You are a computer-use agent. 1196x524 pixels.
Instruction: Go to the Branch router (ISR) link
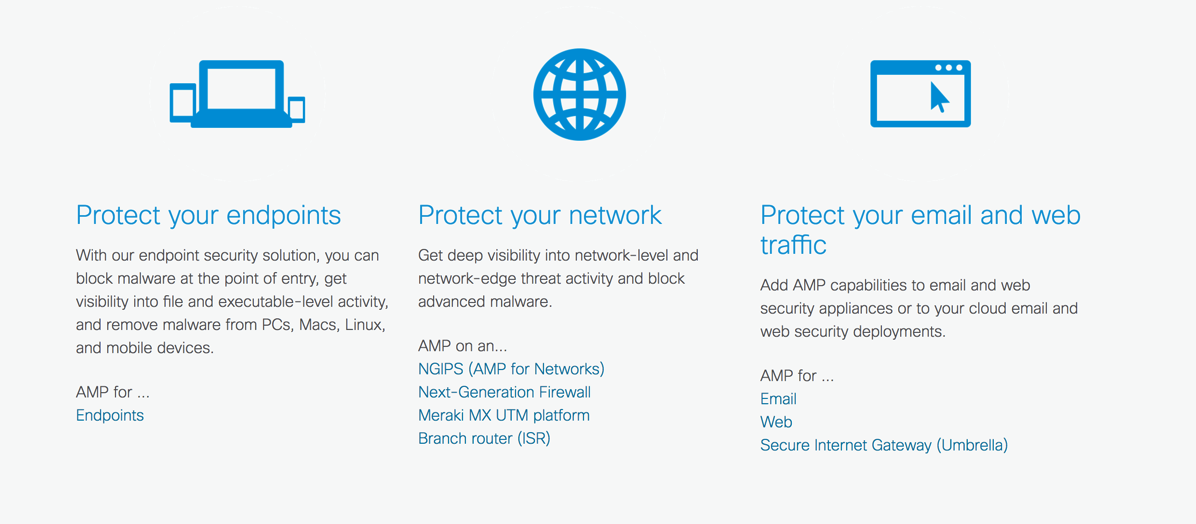(484, 438)
